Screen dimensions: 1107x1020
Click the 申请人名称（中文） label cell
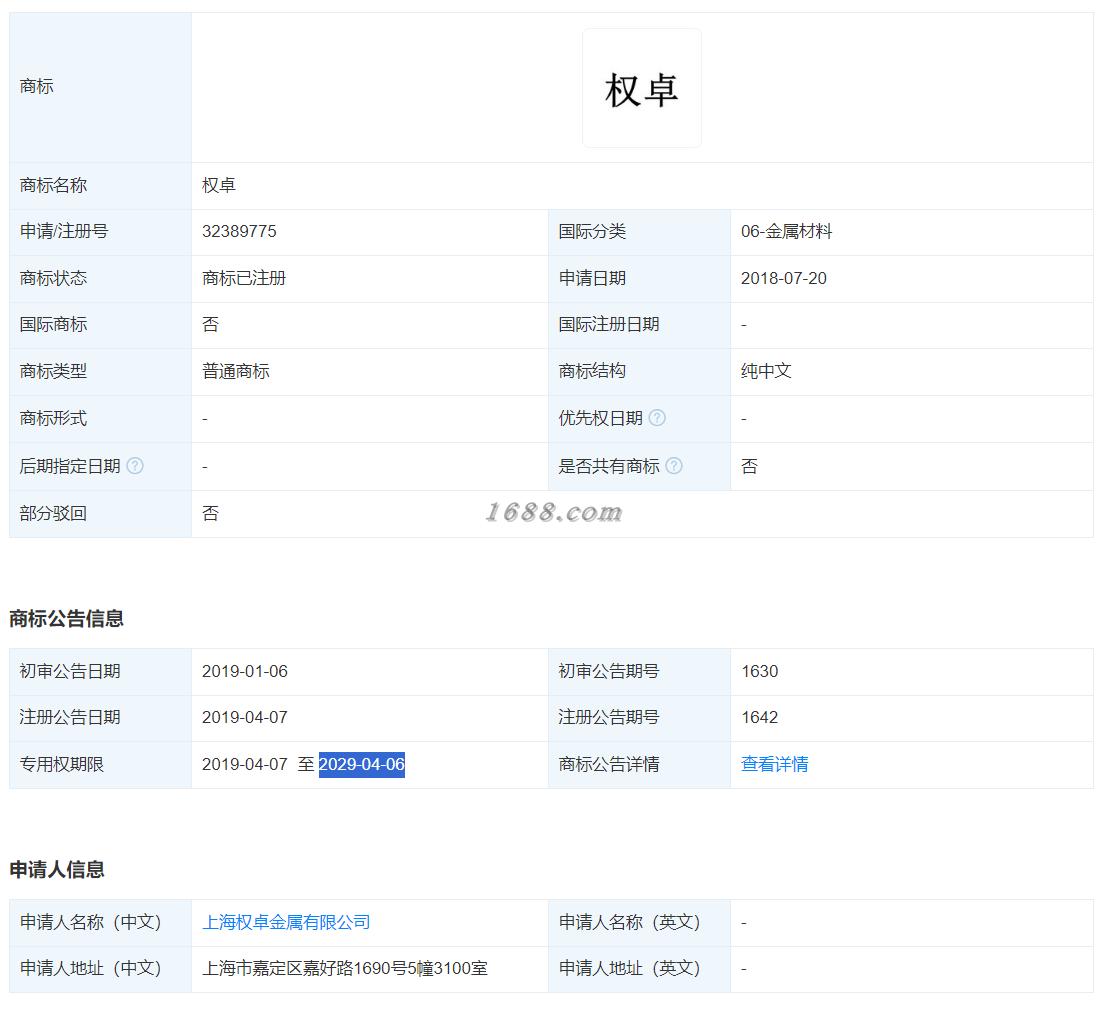click(x=100, y=923)
